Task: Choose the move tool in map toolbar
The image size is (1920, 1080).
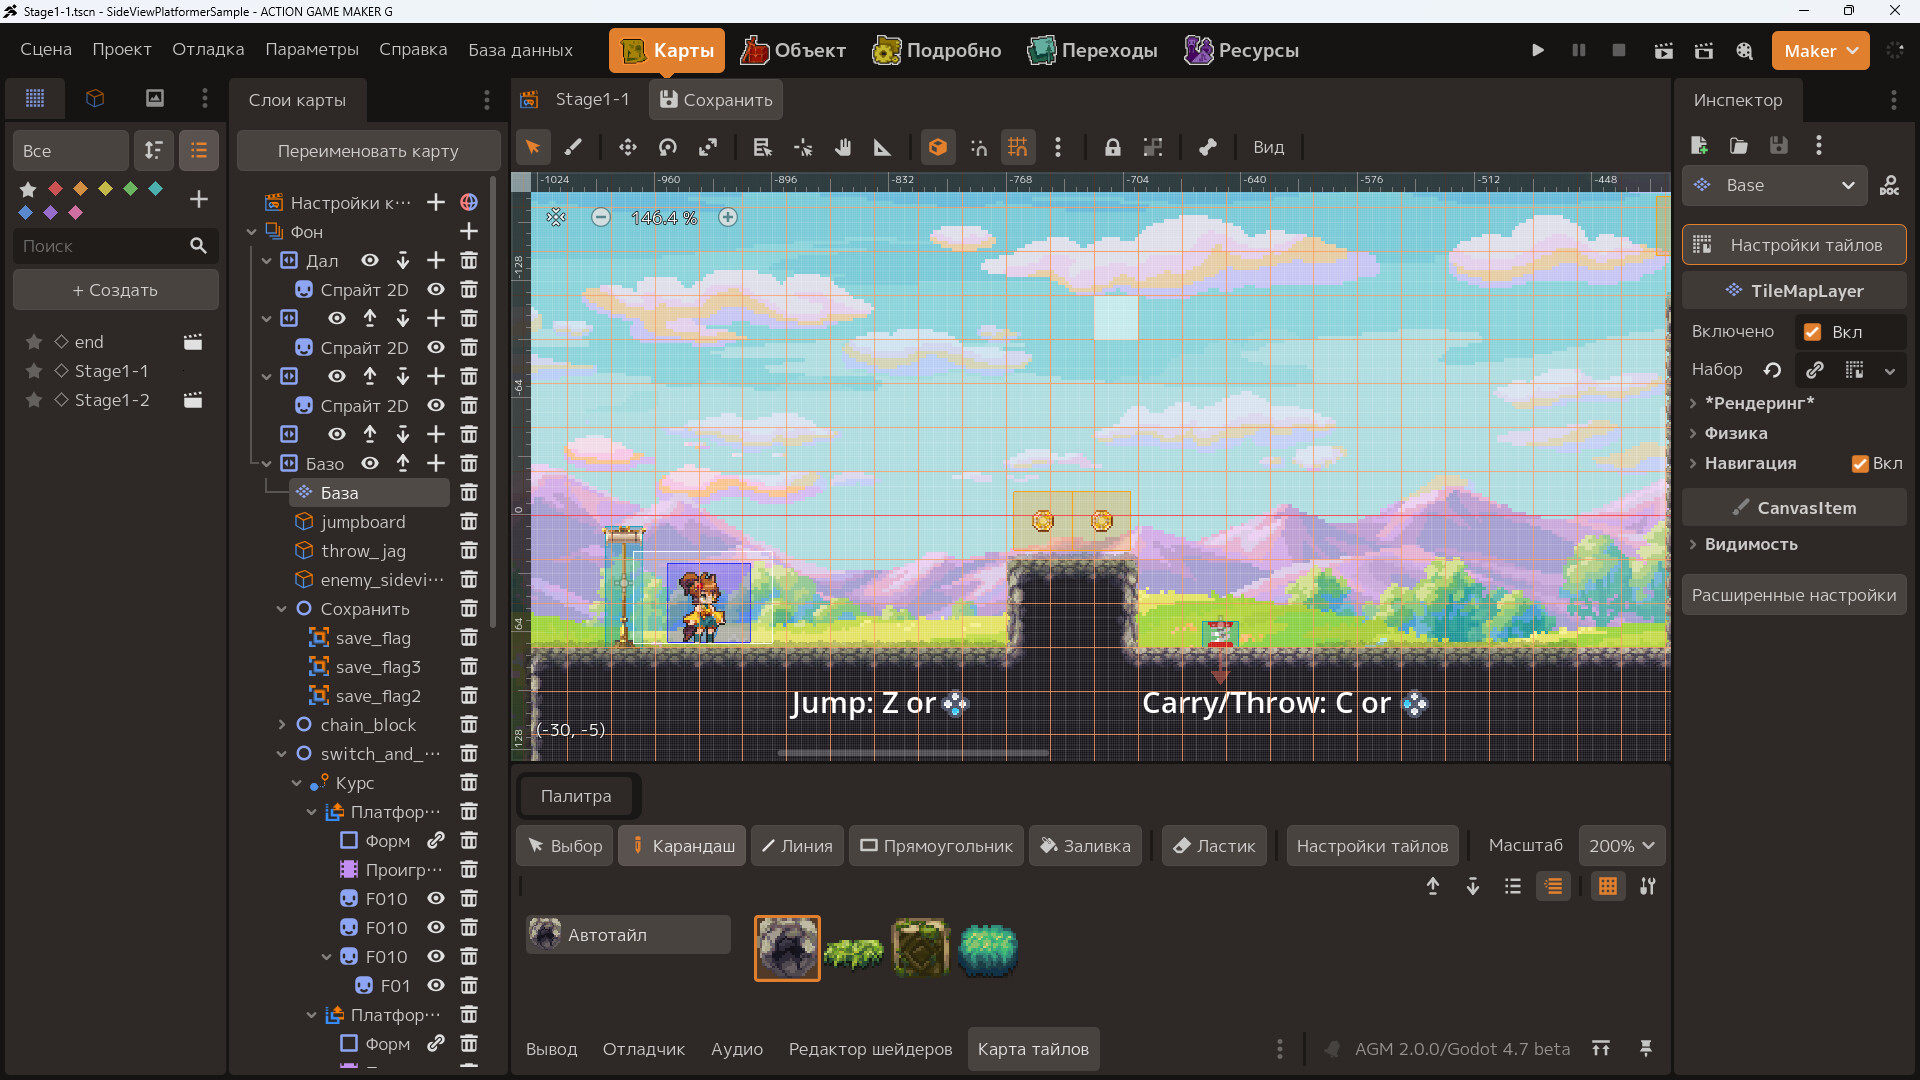Action: (x=628, y=147)
